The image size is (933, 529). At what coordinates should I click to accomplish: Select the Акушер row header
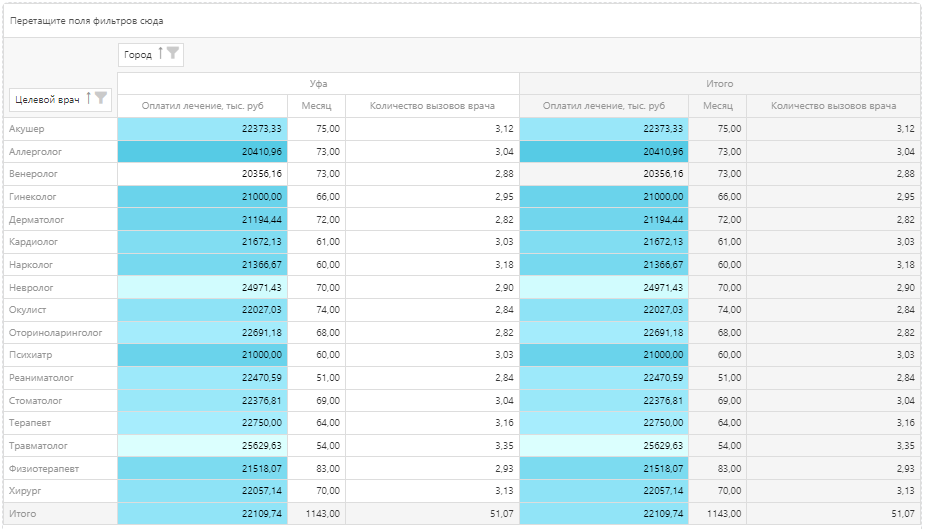click(27, 129)
